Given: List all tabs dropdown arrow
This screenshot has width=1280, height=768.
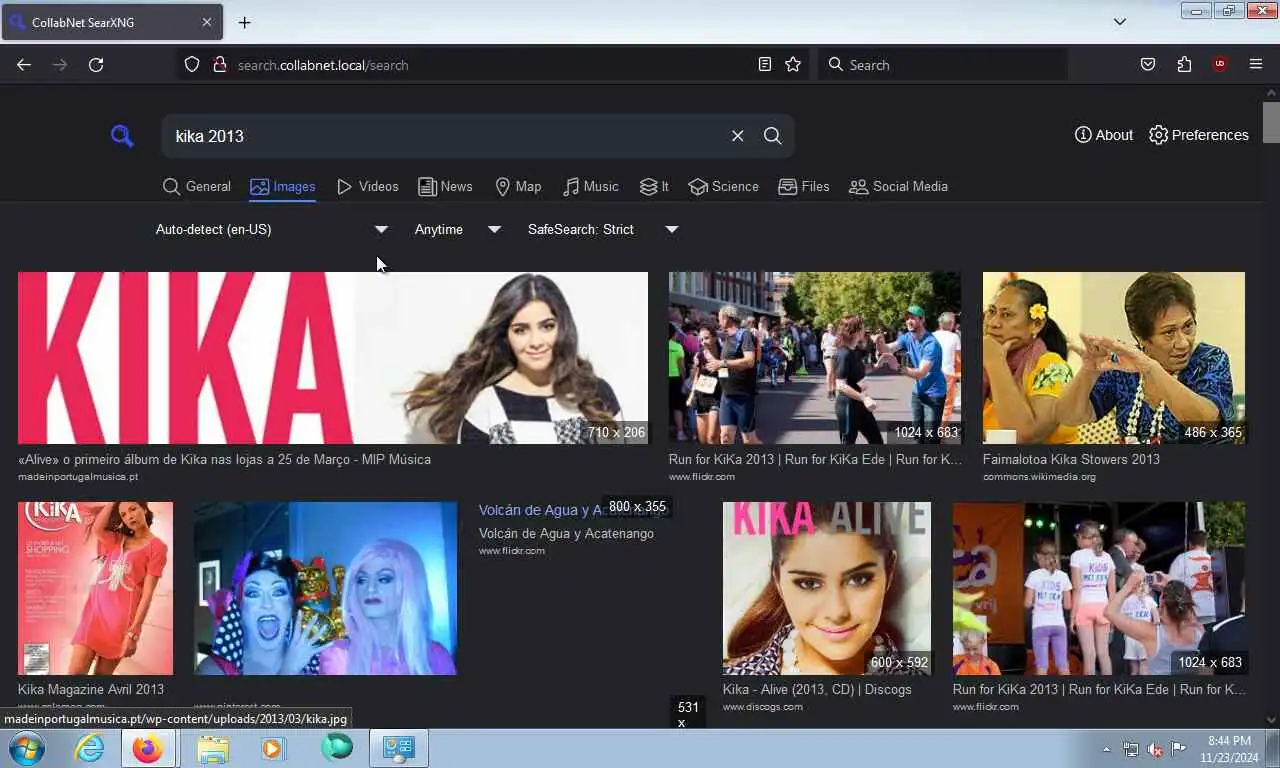Looking at the screenshot, I should coord(1120,22).
